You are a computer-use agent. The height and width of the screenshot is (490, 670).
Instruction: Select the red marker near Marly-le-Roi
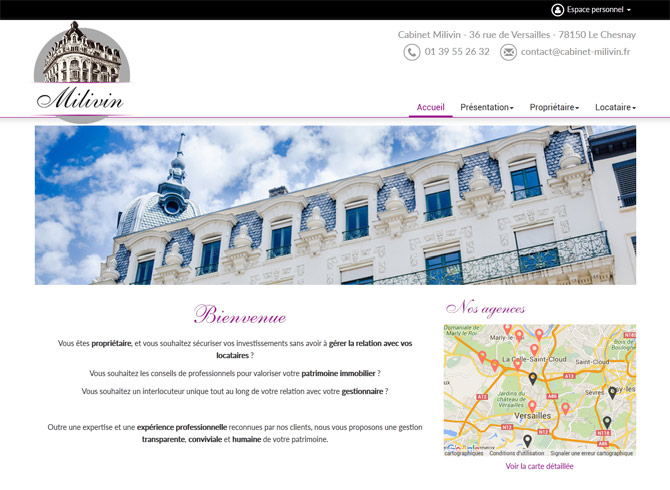(519, 336)
